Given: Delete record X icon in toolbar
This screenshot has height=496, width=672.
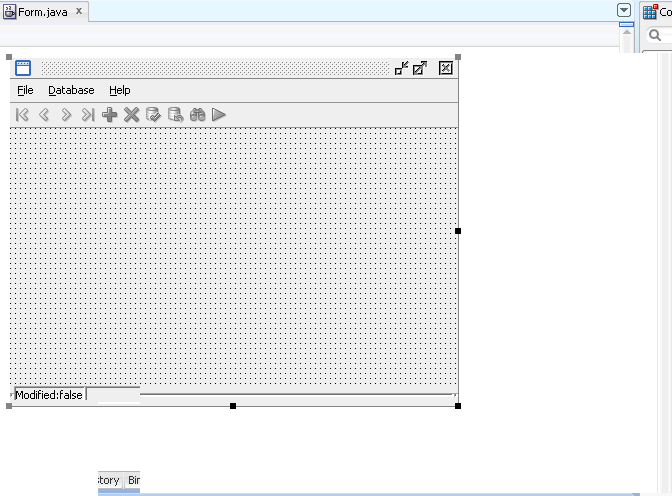Looking at the screenshot, I should (x=132, y=115).
